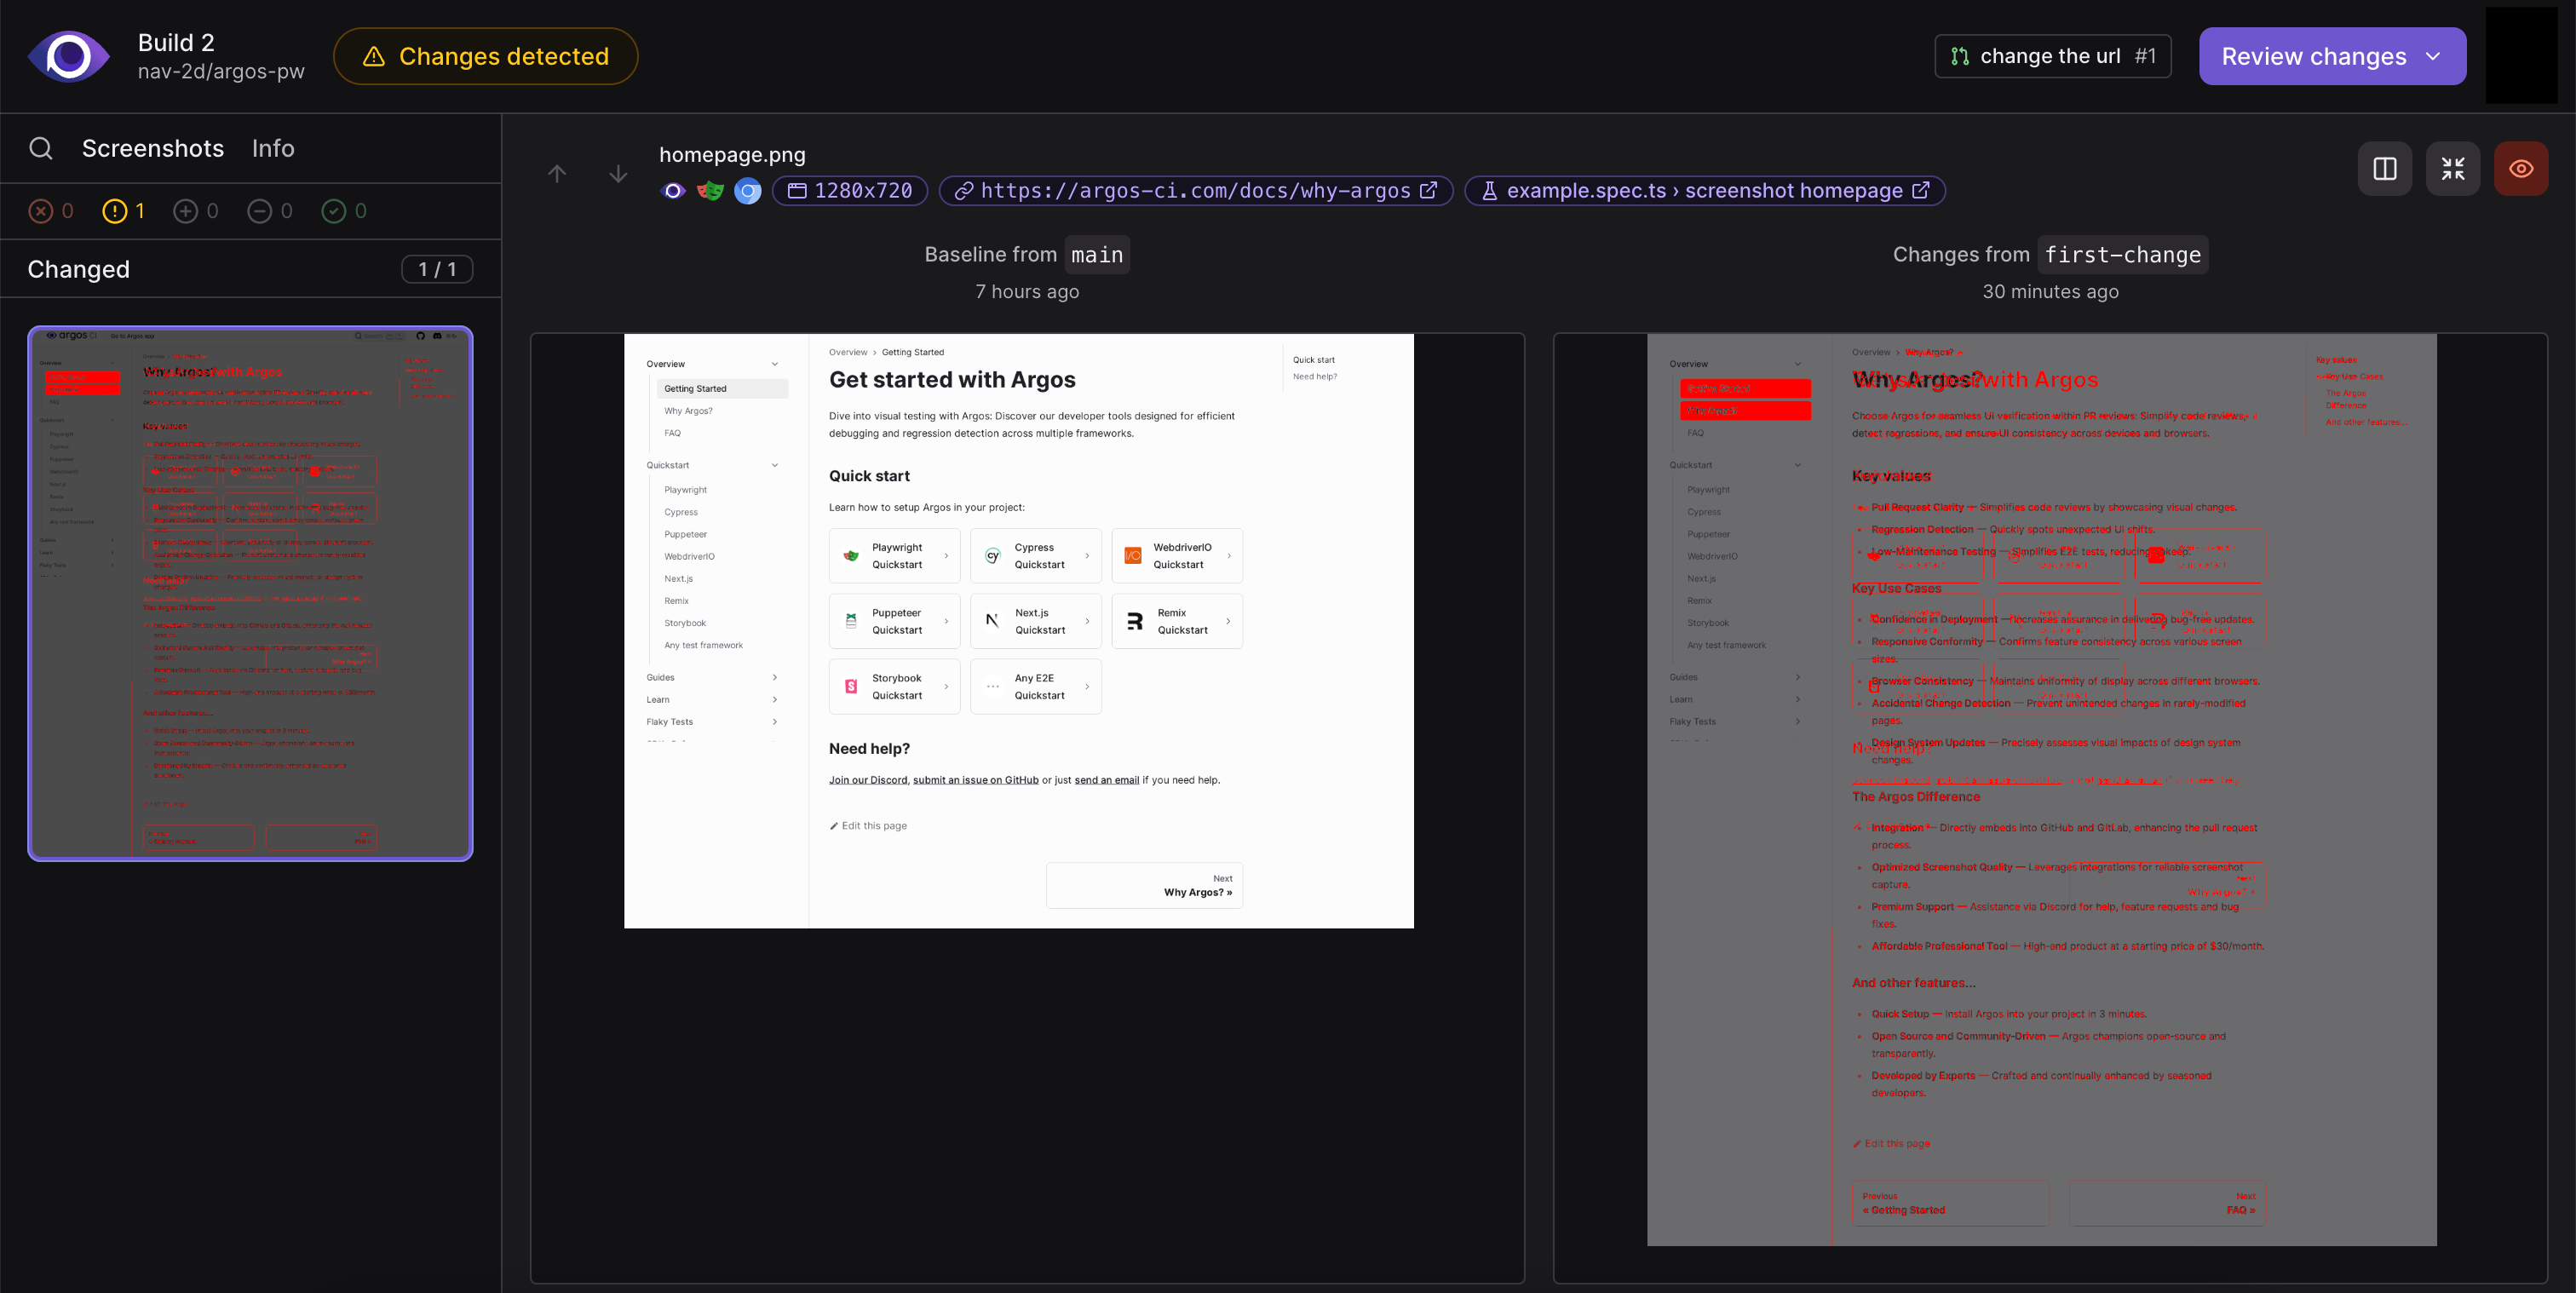Switch to split view layout icon

point(2384,169)
